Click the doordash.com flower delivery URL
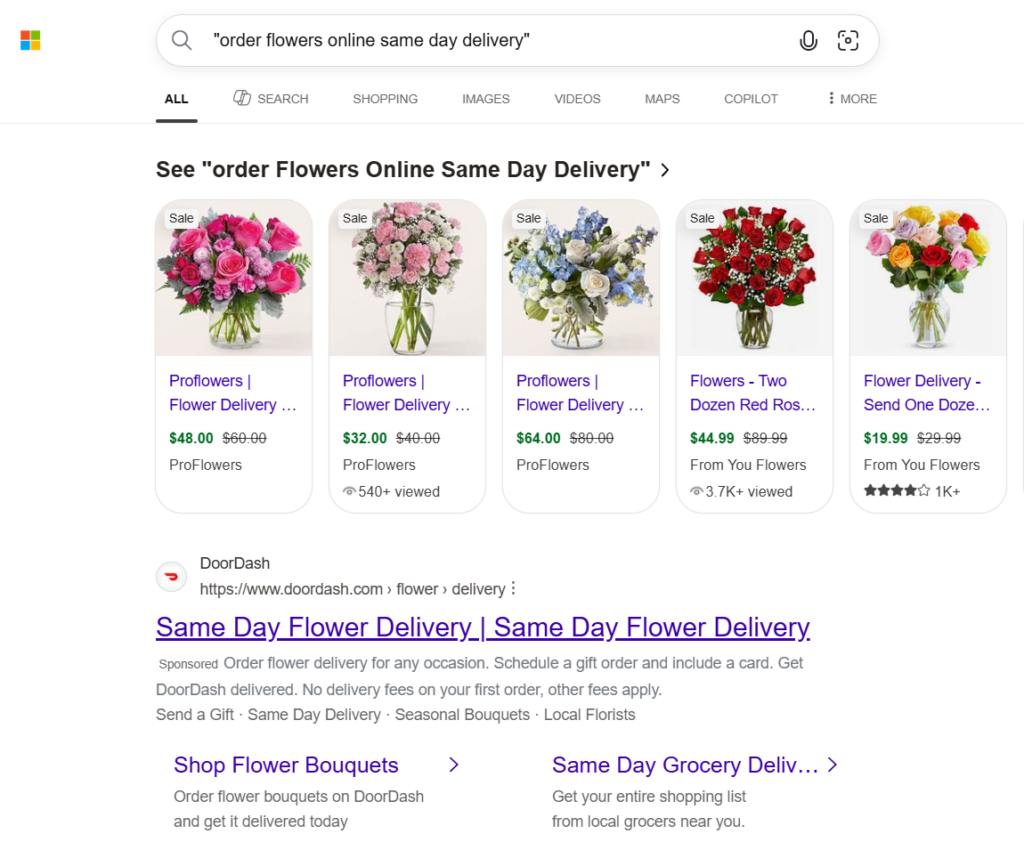This screenshot has width=1024, height=850. coord(353,589)
